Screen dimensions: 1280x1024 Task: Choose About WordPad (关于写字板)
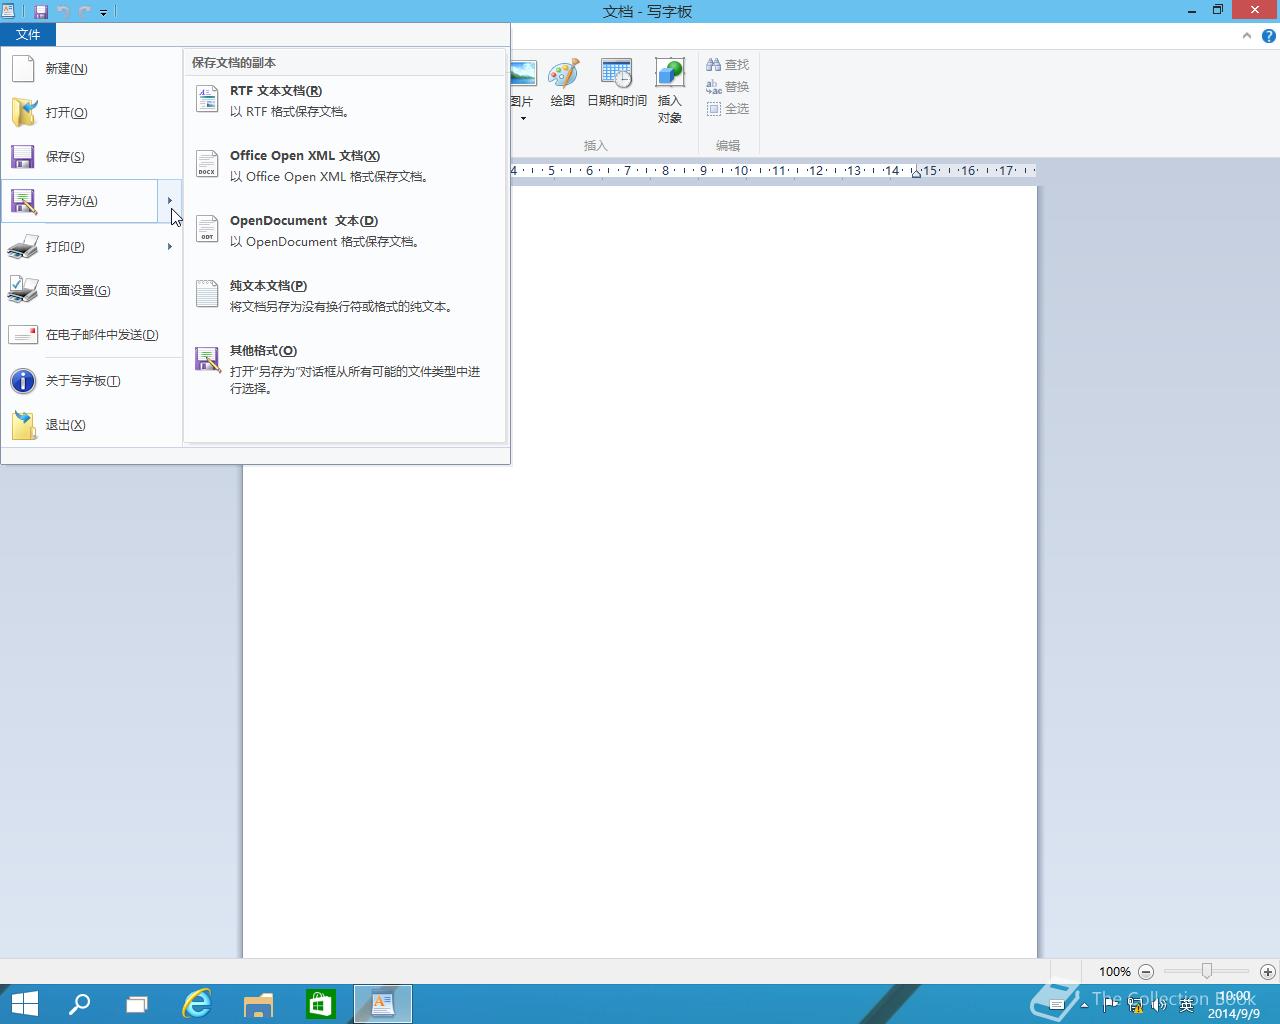pyautogui.click(x=91, y=381)
